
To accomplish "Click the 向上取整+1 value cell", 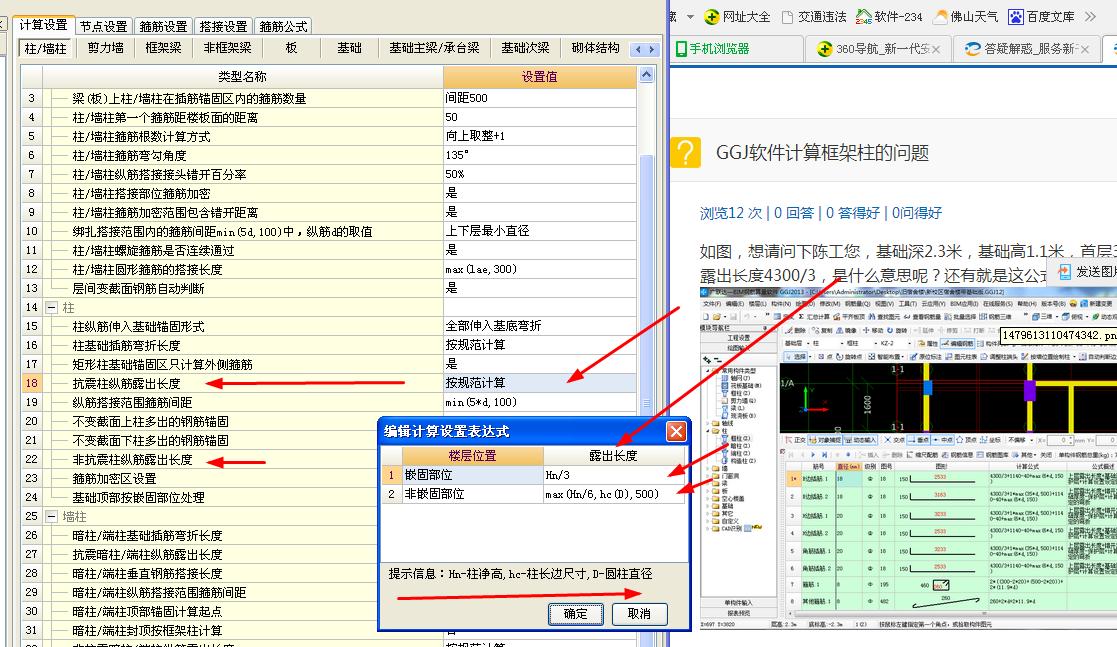I will (539, 136).
